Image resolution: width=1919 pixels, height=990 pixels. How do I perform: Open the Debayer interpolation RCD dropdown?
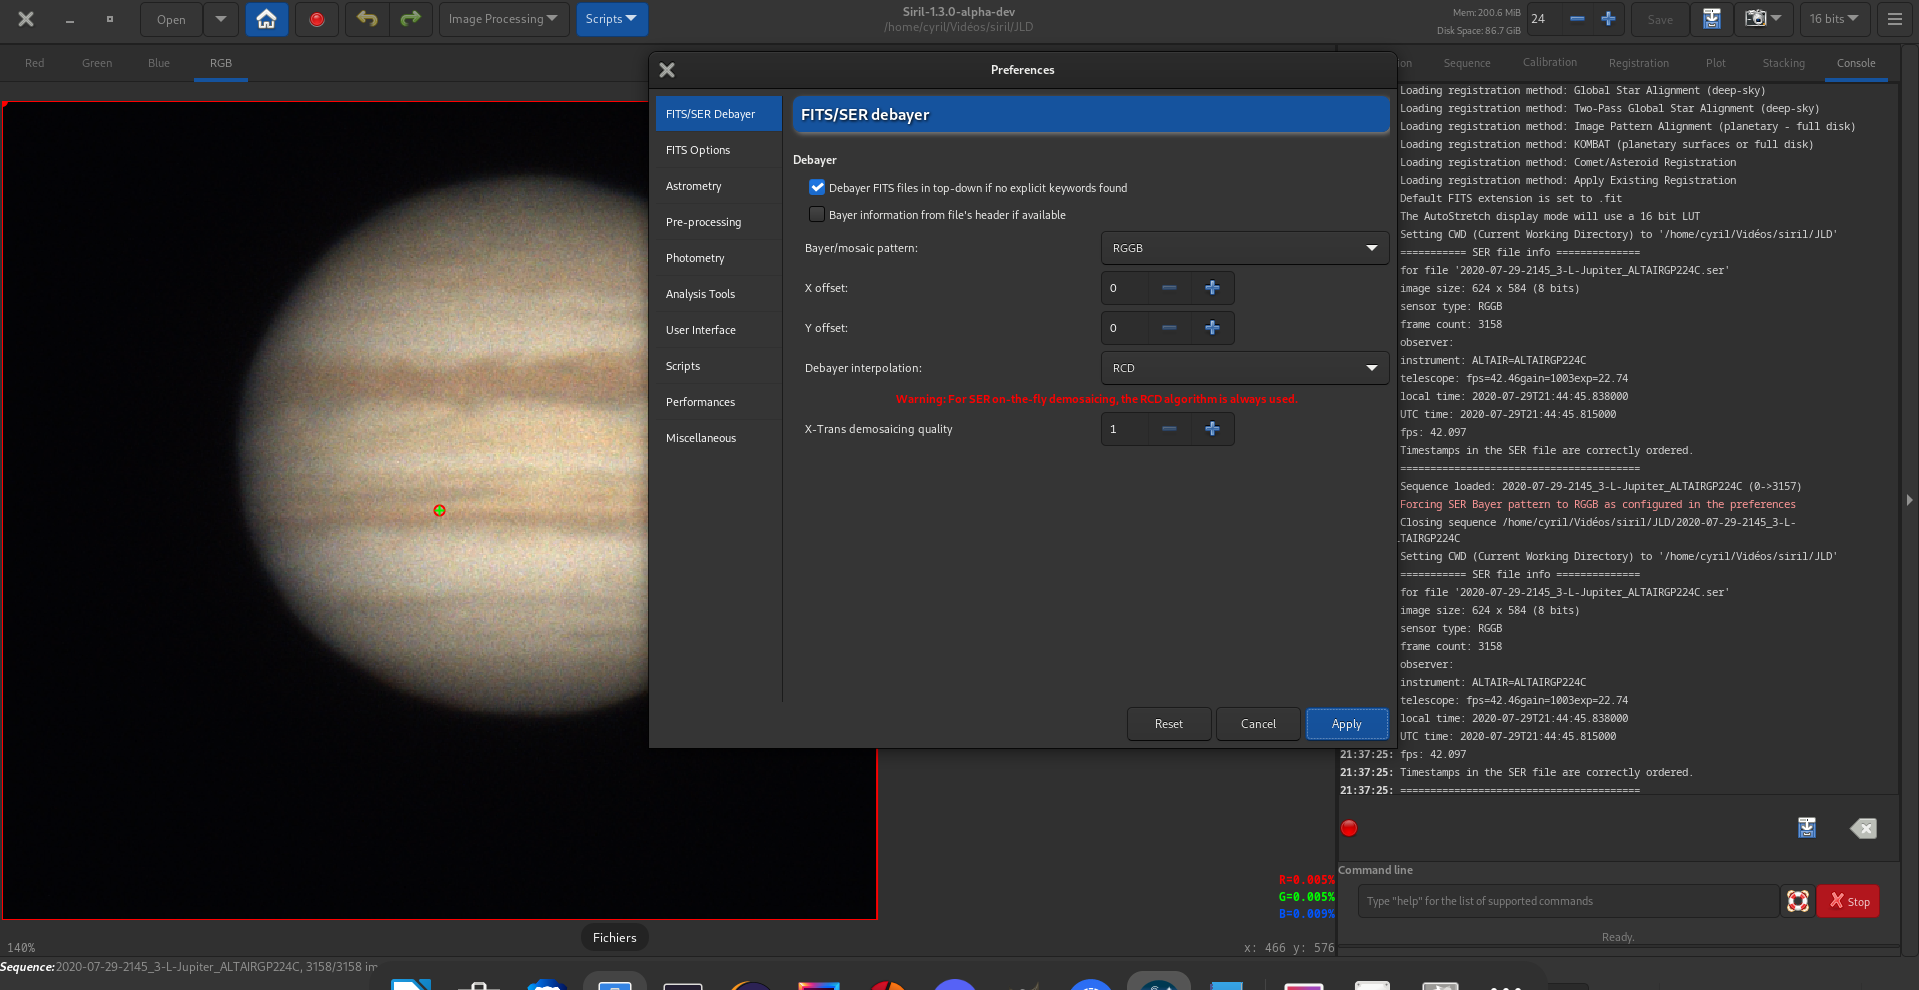tap(1244, 368)
